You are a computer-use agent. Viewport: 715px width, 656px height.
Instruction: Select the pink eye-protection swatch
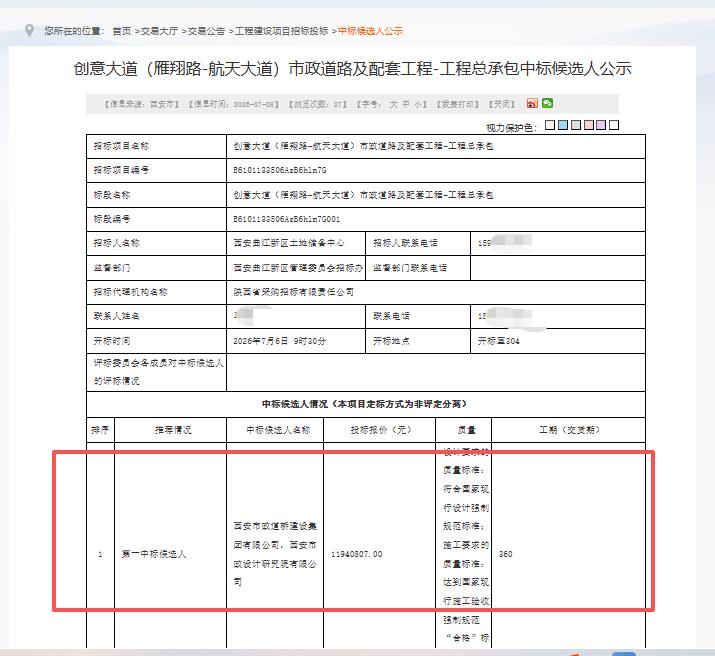click(x=589, y=124)
